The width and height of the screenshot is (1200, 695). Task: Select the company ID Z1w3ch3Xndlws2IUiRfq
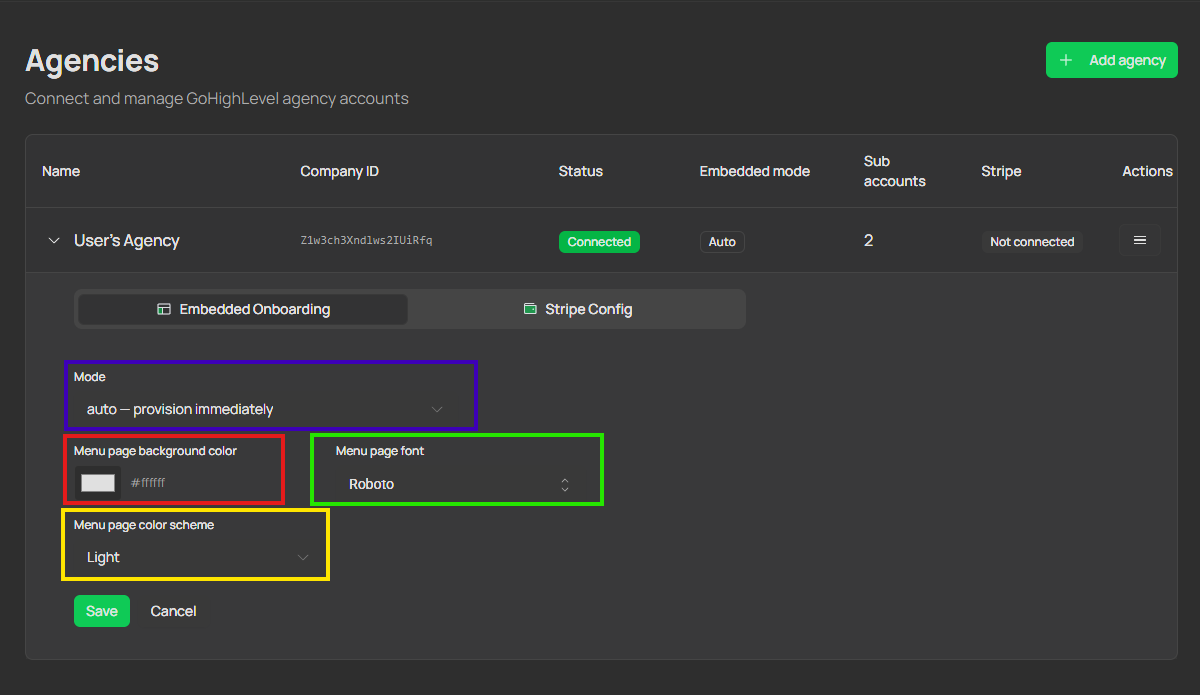(x=366, y=241)
